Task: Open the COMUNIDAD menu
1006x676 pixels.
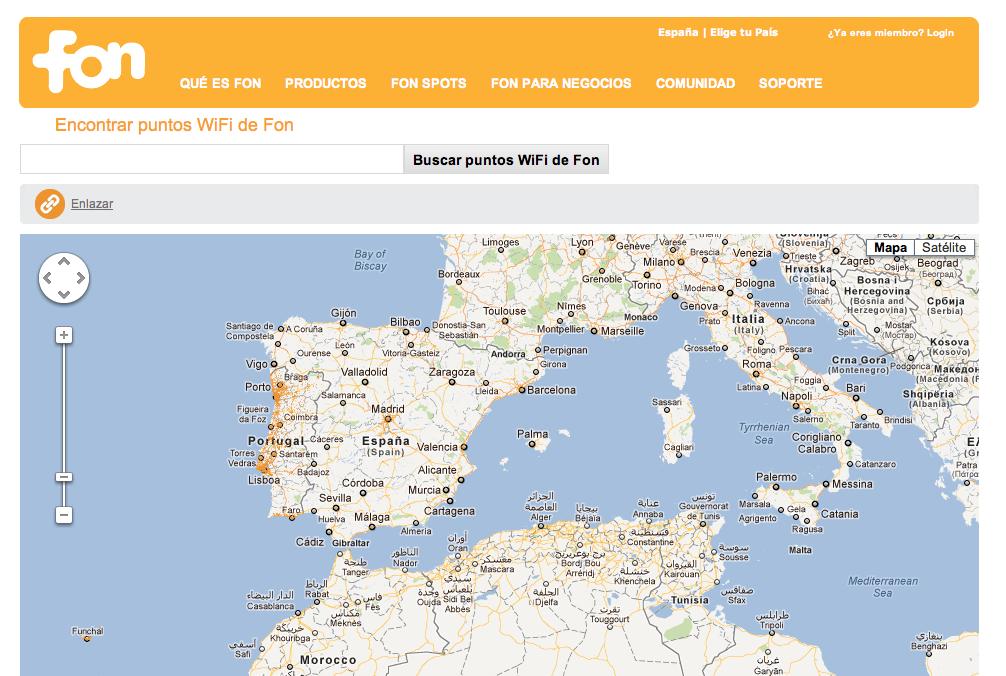Action: click(x=695, y=83)
